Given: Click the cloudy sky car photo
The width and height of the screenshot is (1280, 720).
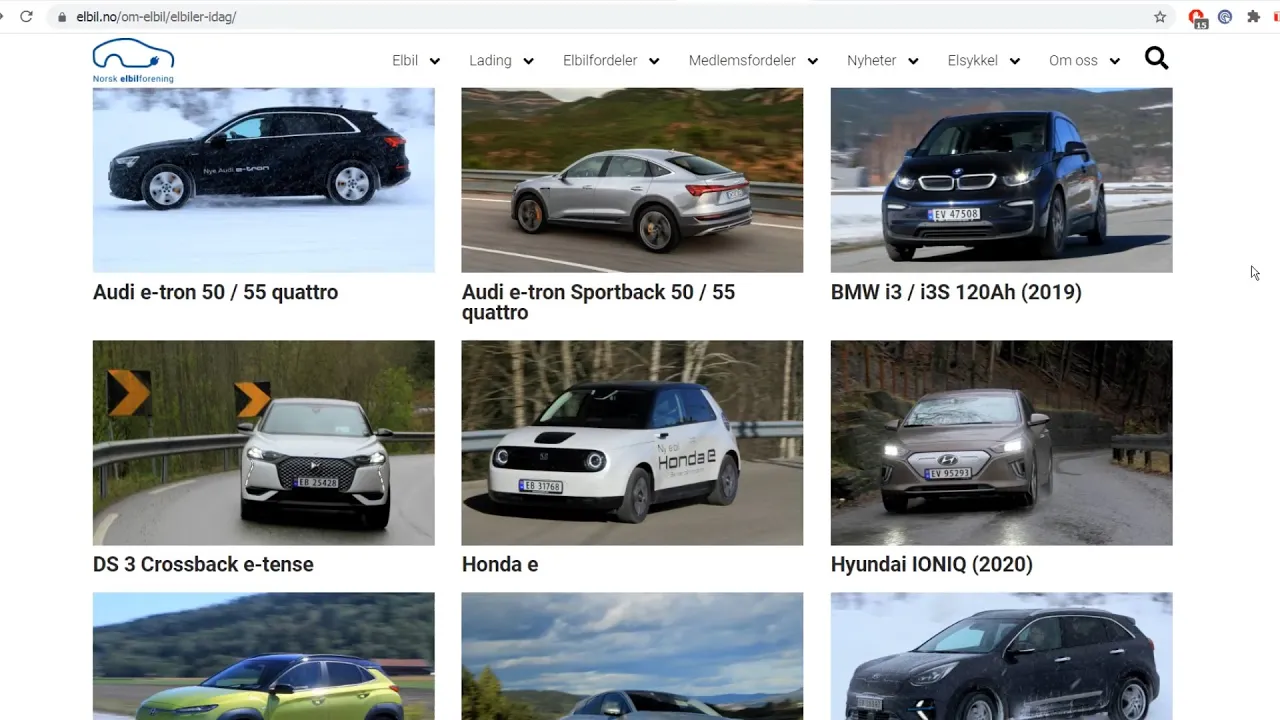Looking at the screenshot, I should pyautogui.click(x=632, y=656).
